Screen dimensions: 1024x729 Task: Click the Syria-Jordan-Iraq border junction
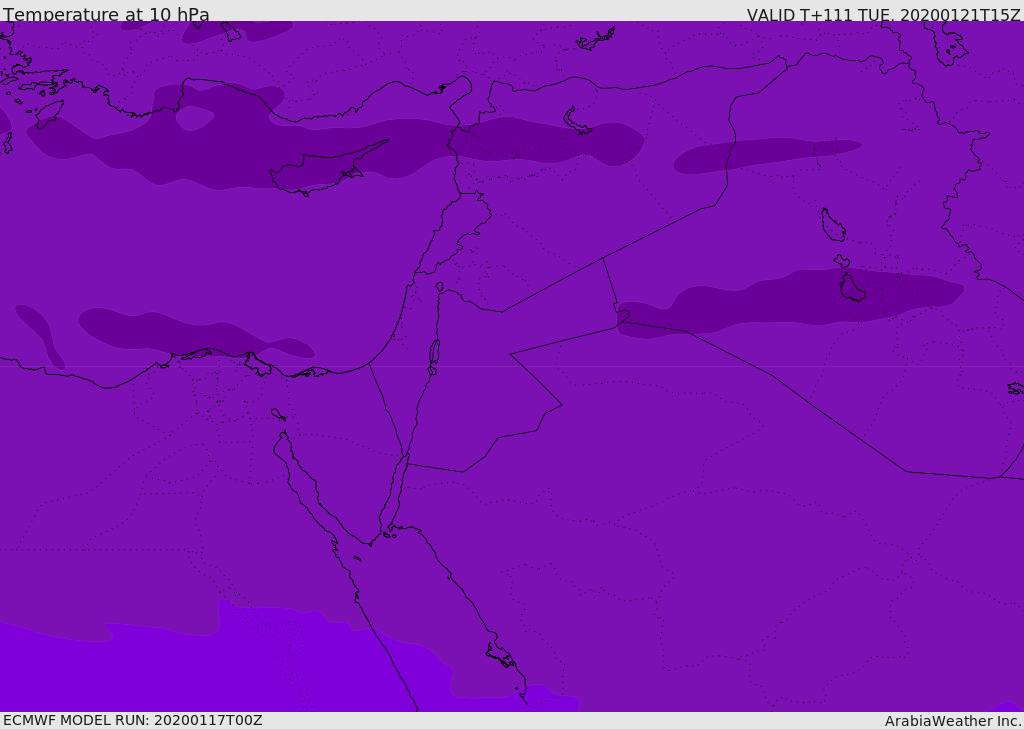[x=603, y=259]
